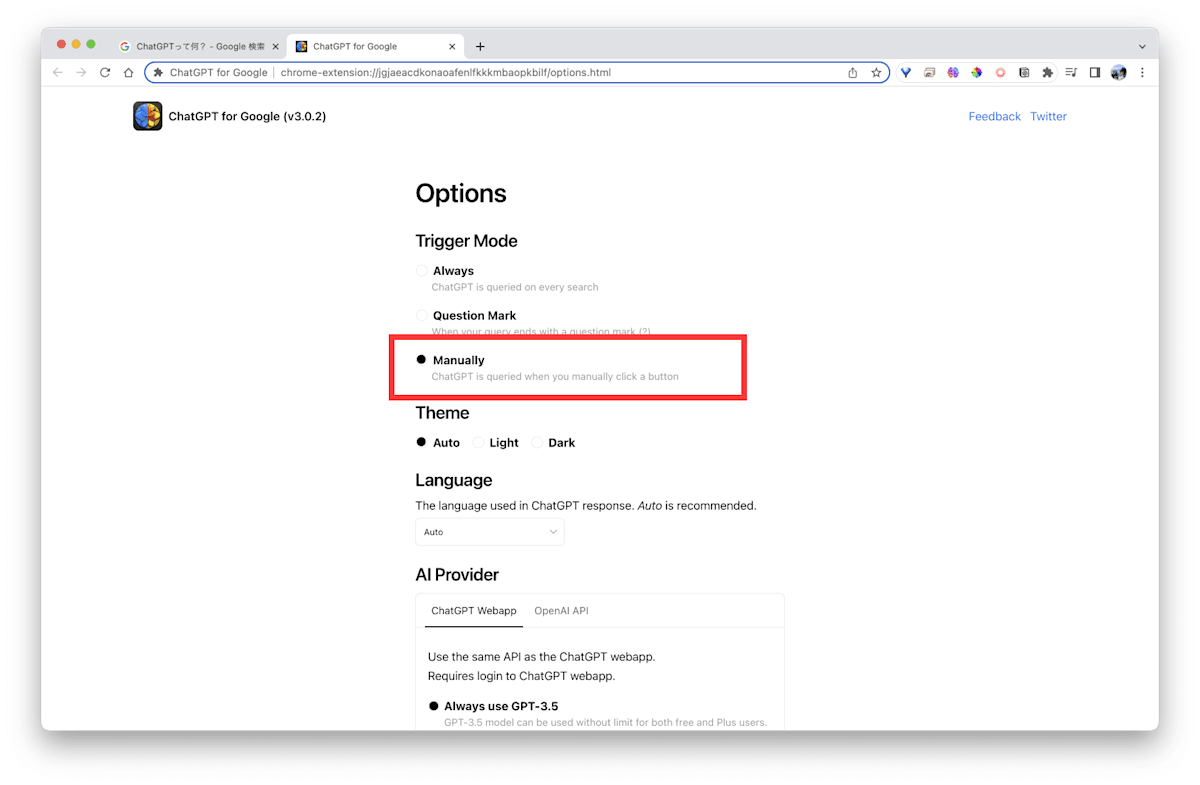Click 'Use the same API as the ChatGPT webapp' text
The image size is (1200, 785).
541,657
